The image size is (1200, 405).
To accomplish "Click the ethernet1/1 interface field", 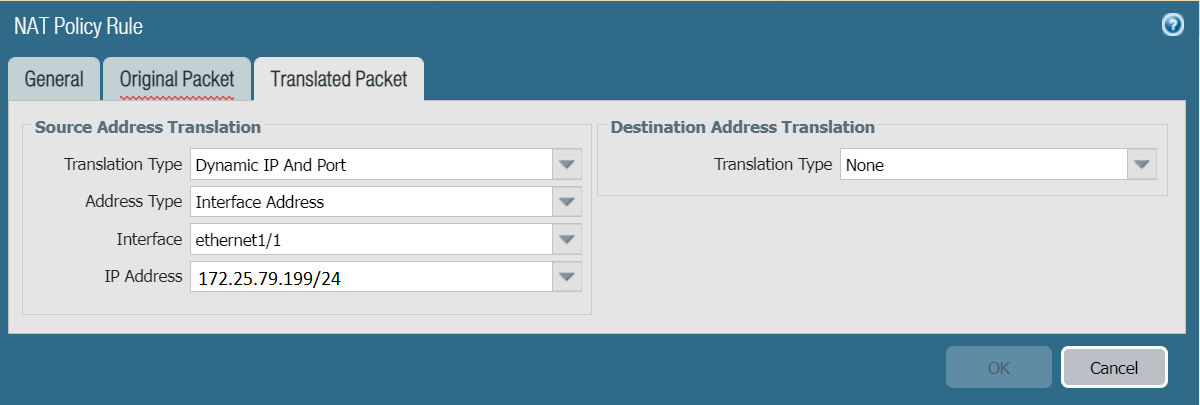I will (370, 239).
